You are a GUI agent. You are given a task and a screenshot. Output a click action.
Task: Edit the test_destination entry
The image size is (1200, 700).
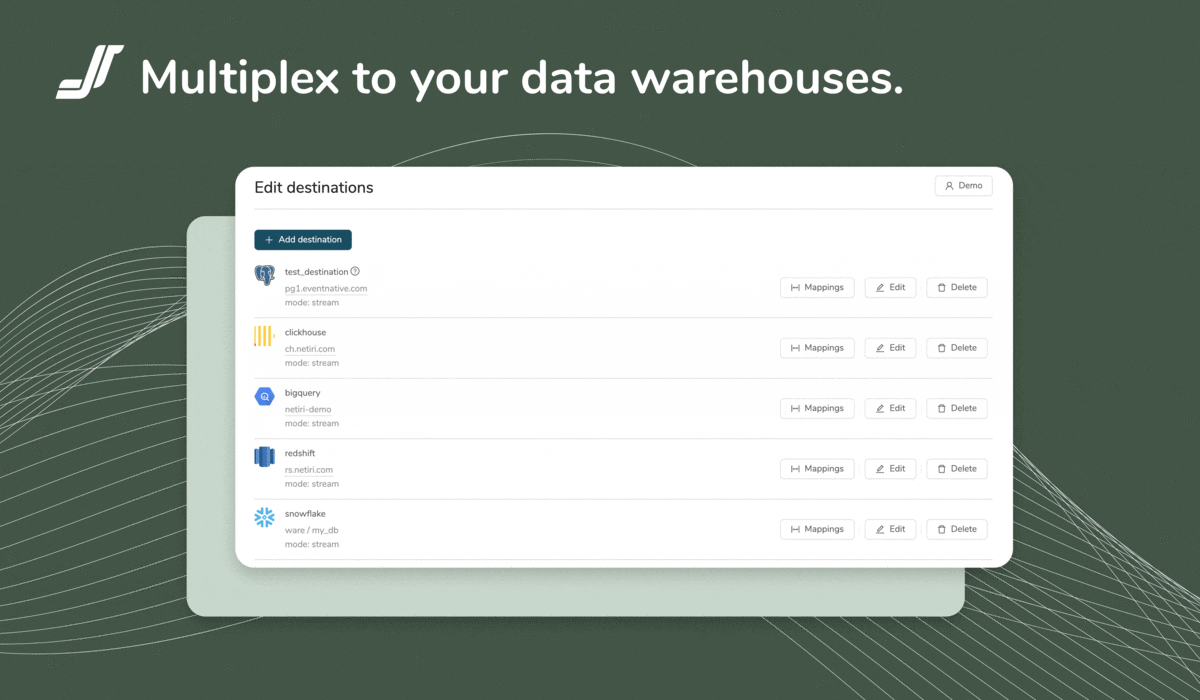[890, 287]
